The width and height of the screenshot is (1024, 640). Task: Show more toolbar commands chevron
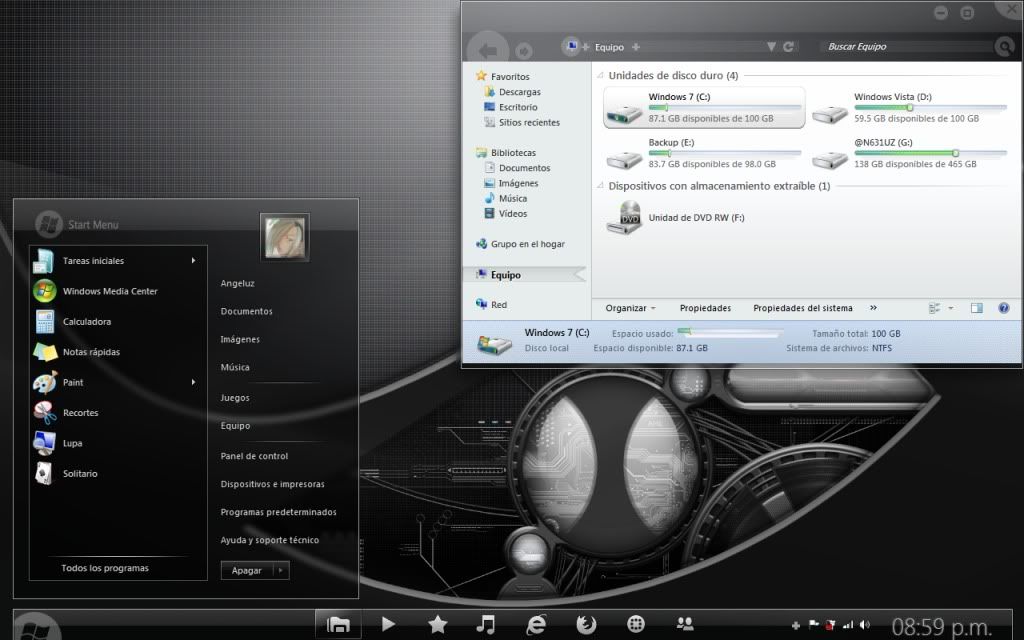[873, 308]
